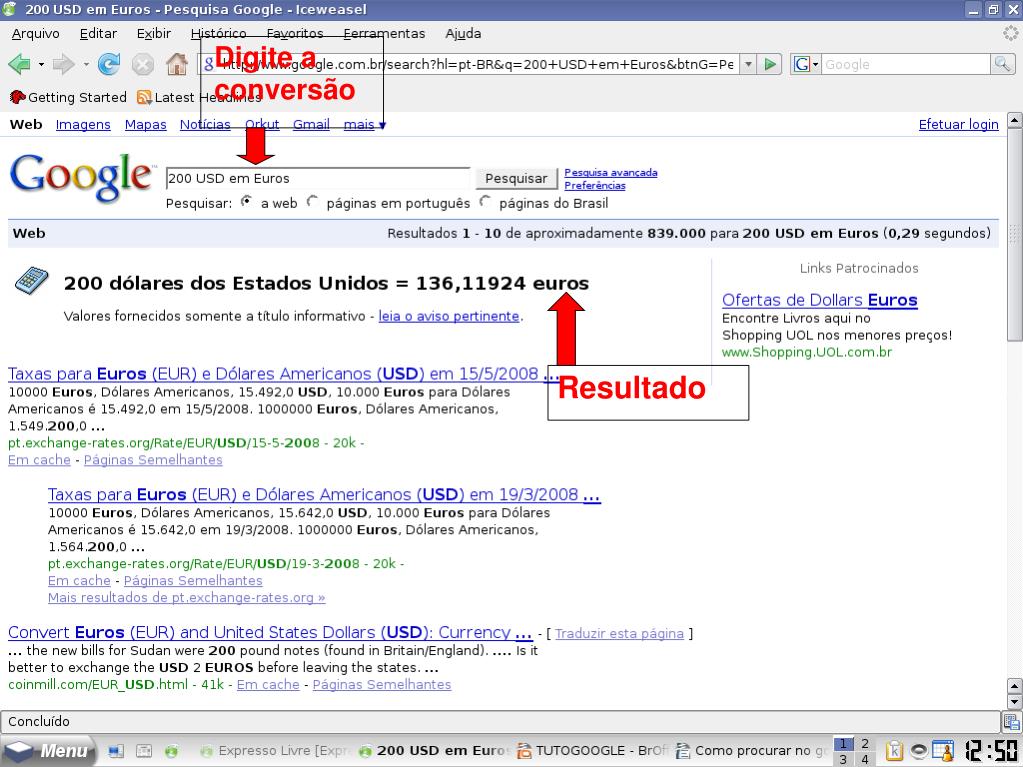Image resolution: width=1023 pixels, height=767 pixels.
Task: Open the Imagens link
Action: [83, 125]
